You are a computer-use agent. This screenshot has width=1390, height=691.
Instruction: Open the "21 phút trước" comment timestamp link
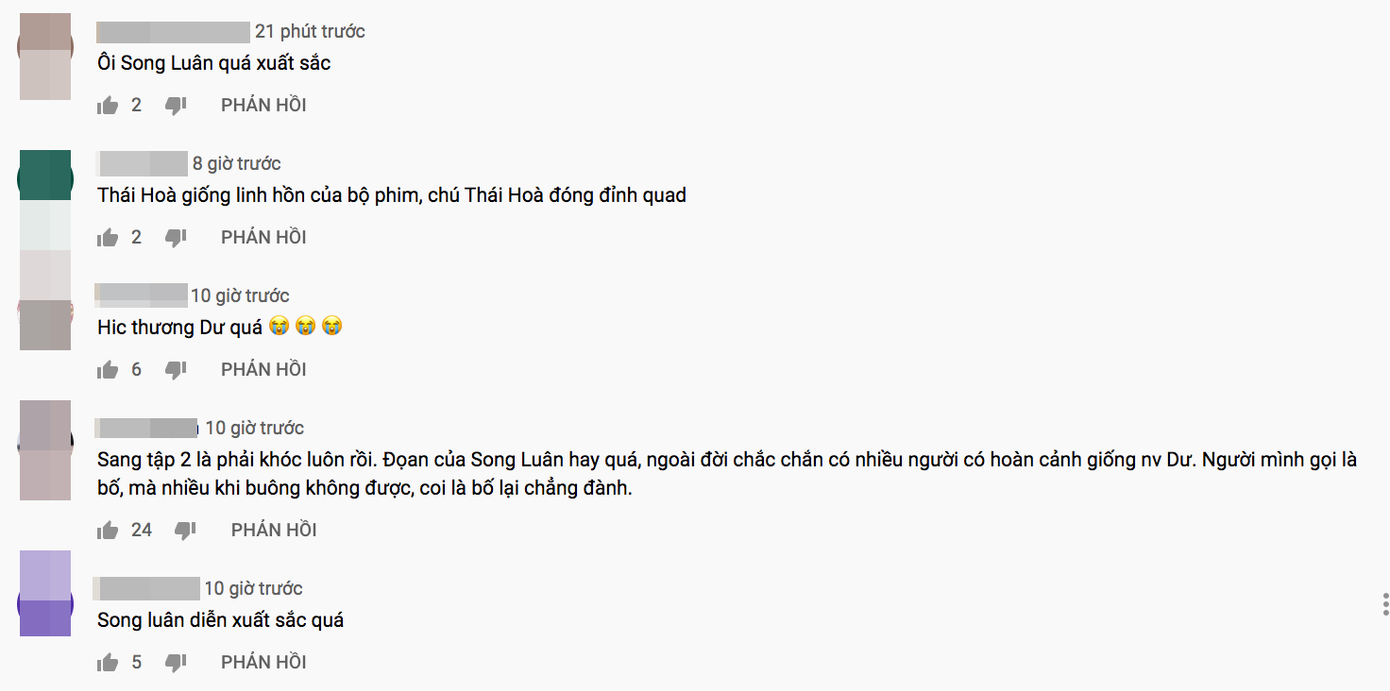point(310,31)
